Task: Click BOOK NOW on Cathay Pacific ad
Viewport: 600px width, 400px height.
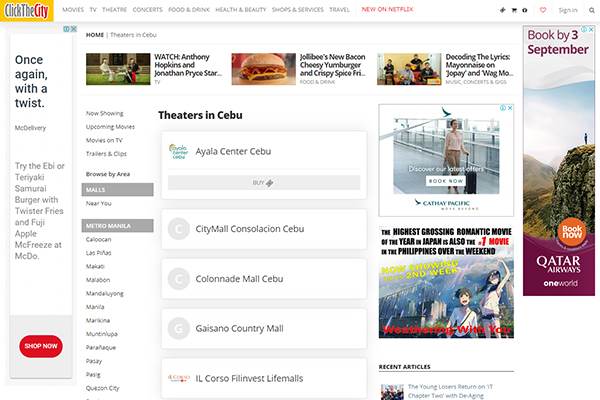Action: 445,181
